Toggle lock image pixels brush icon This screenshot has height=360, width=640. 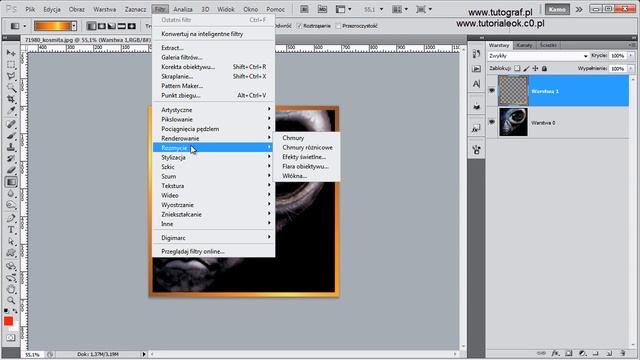coord(526,69)
